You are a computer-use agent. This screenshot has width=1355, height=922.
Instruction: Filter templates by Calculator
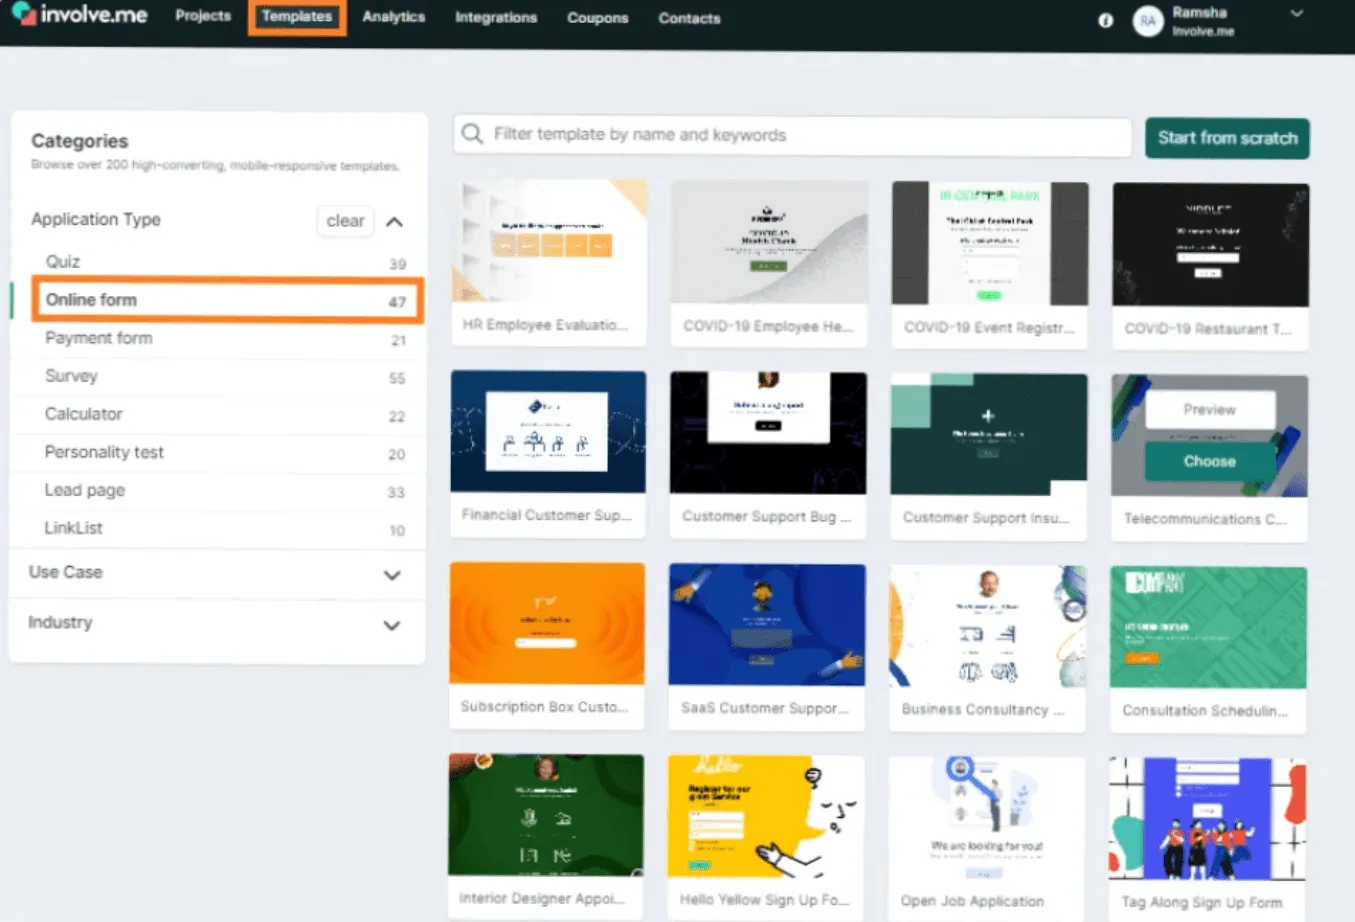225,414
